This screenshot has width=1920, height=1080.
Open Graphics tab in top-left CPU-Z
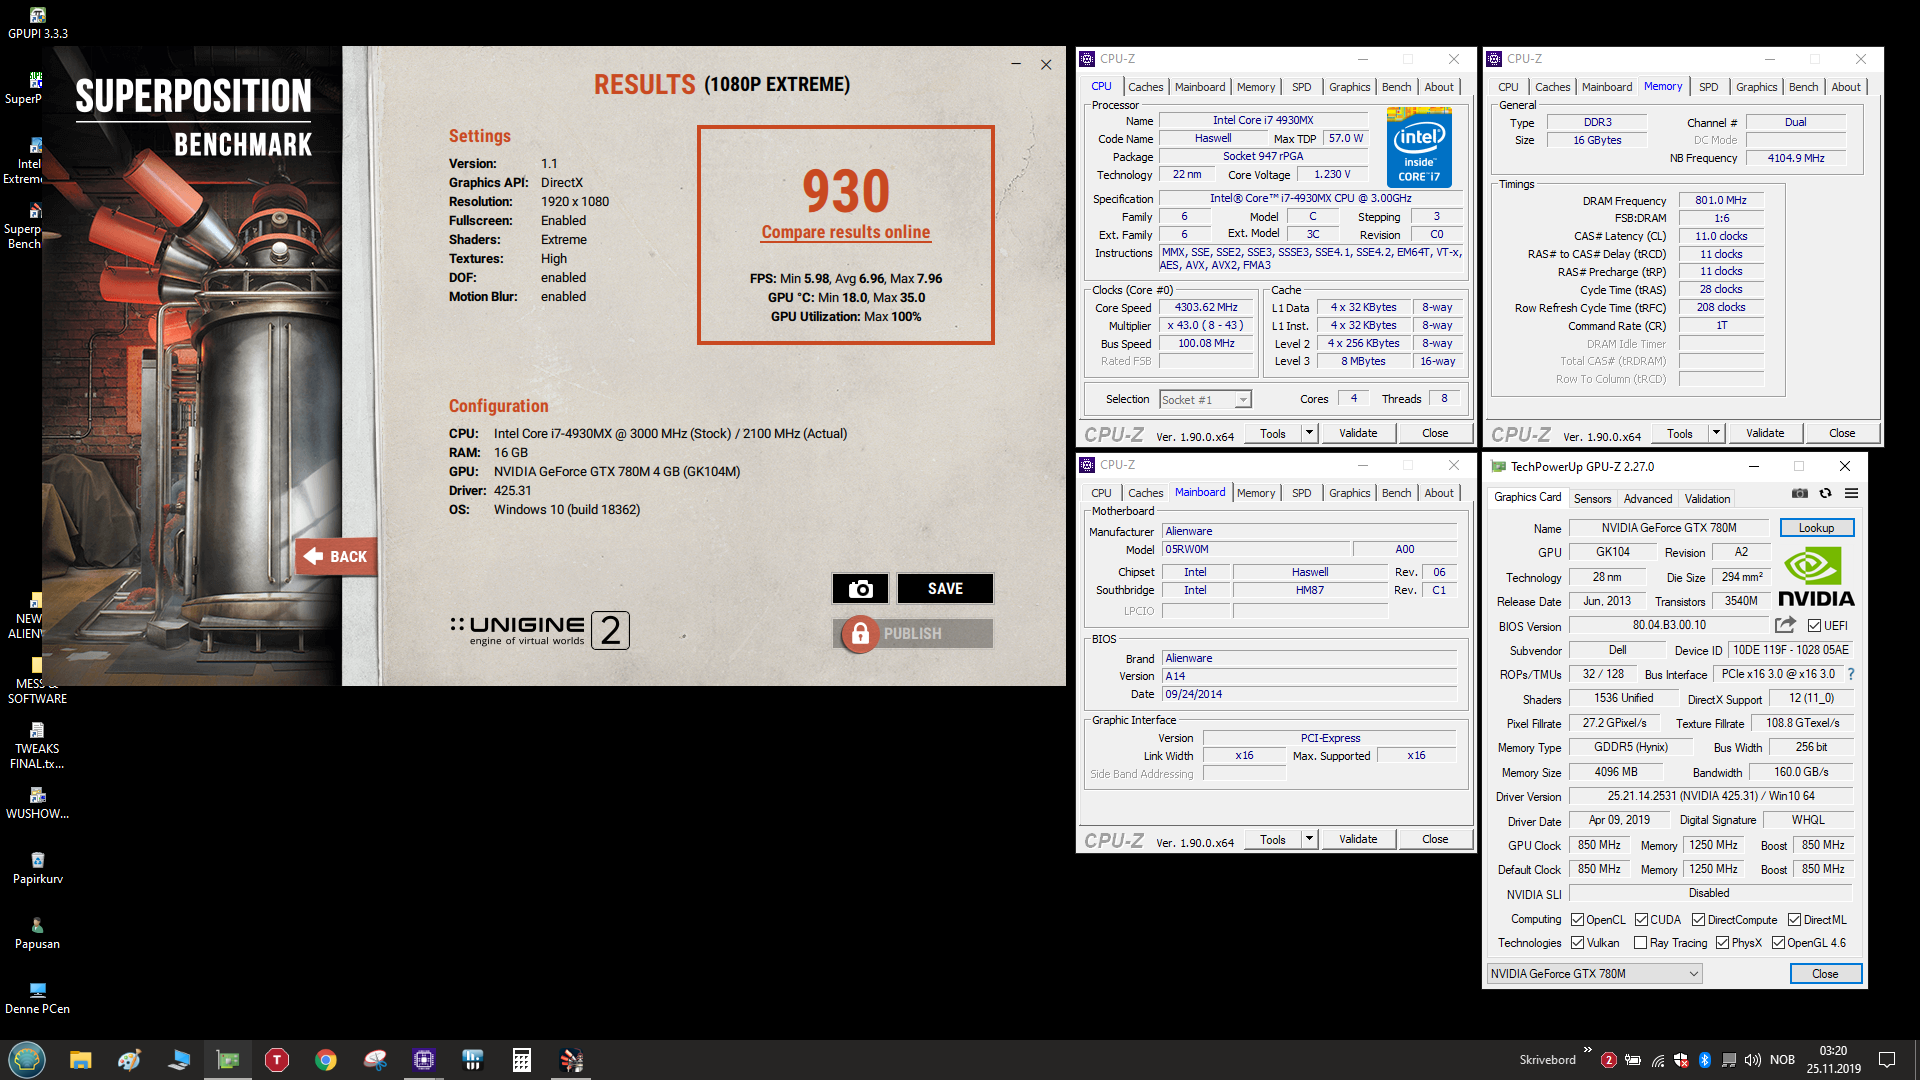click(x=1349, y=87)
